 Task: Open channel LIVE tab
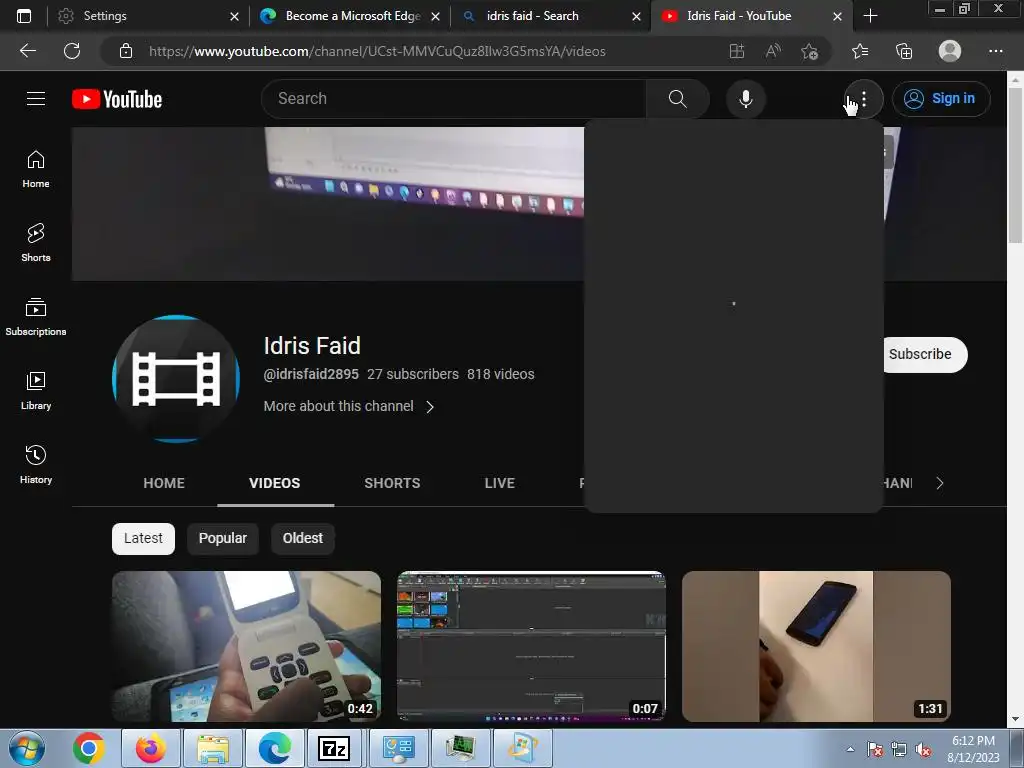tap(500, 483)
